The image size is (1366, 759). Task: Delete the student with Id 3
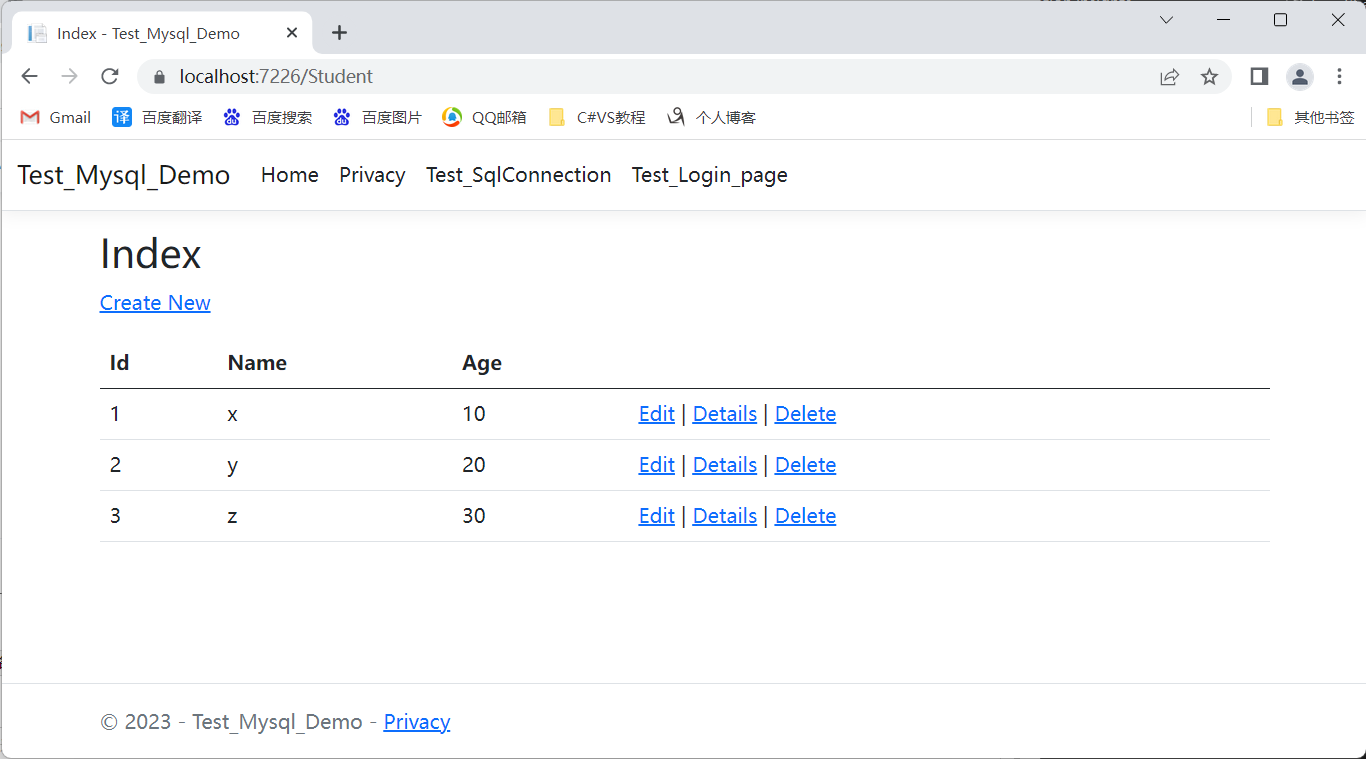pos(805,516)
